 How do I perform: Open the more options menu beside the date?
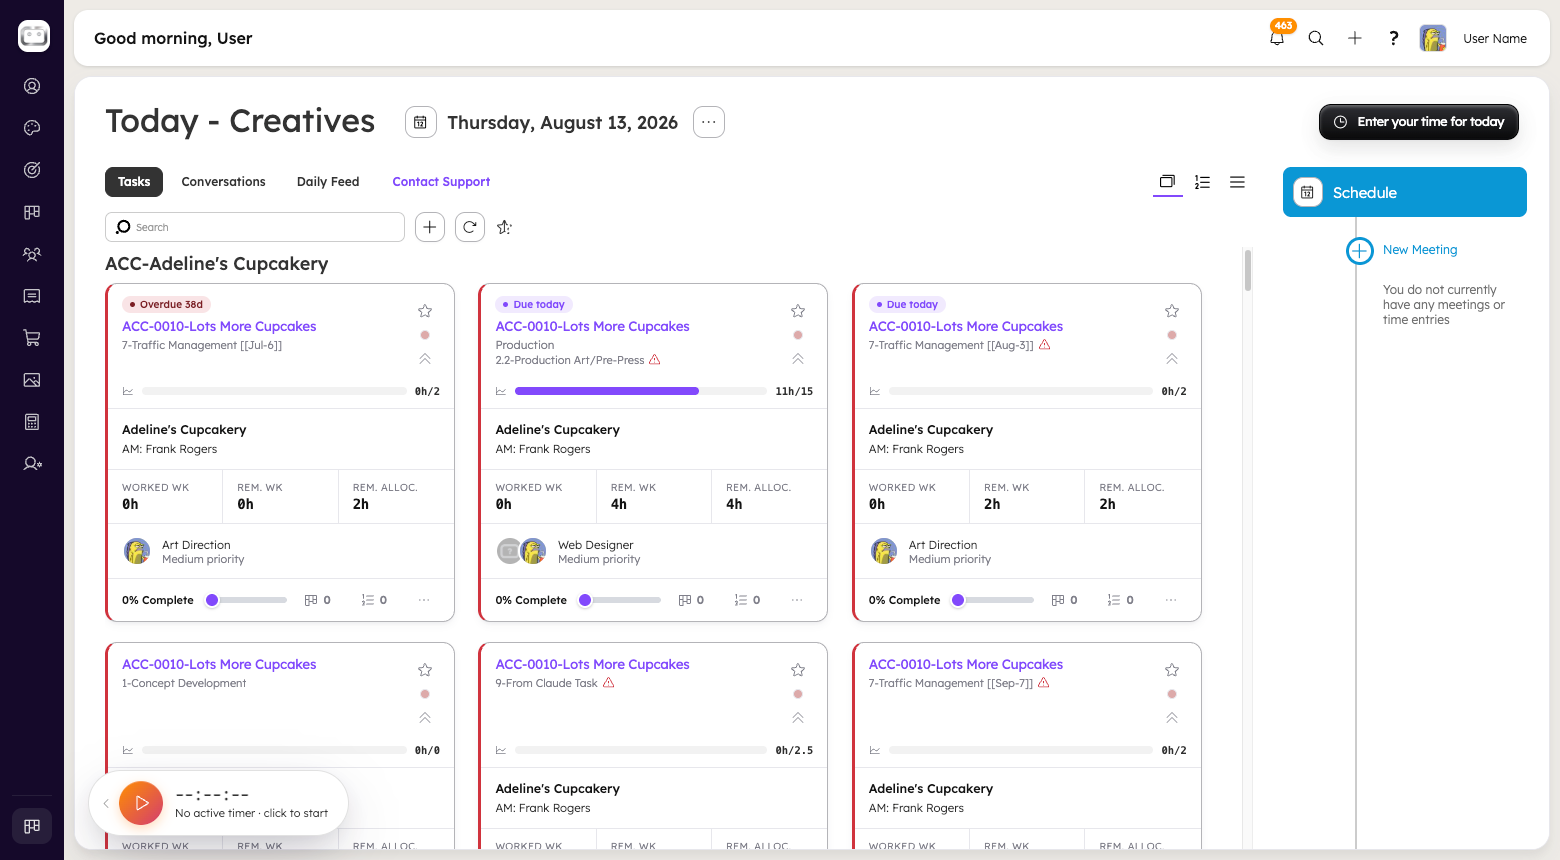click(709, 122)
